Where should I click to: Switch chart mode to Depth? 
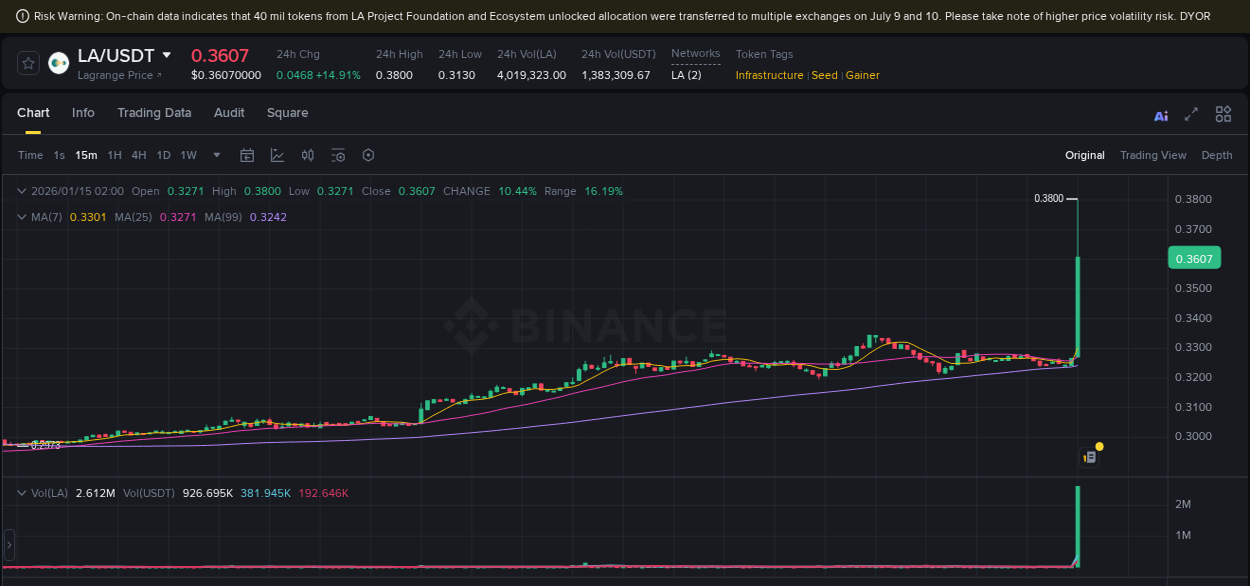(1216, 155)
